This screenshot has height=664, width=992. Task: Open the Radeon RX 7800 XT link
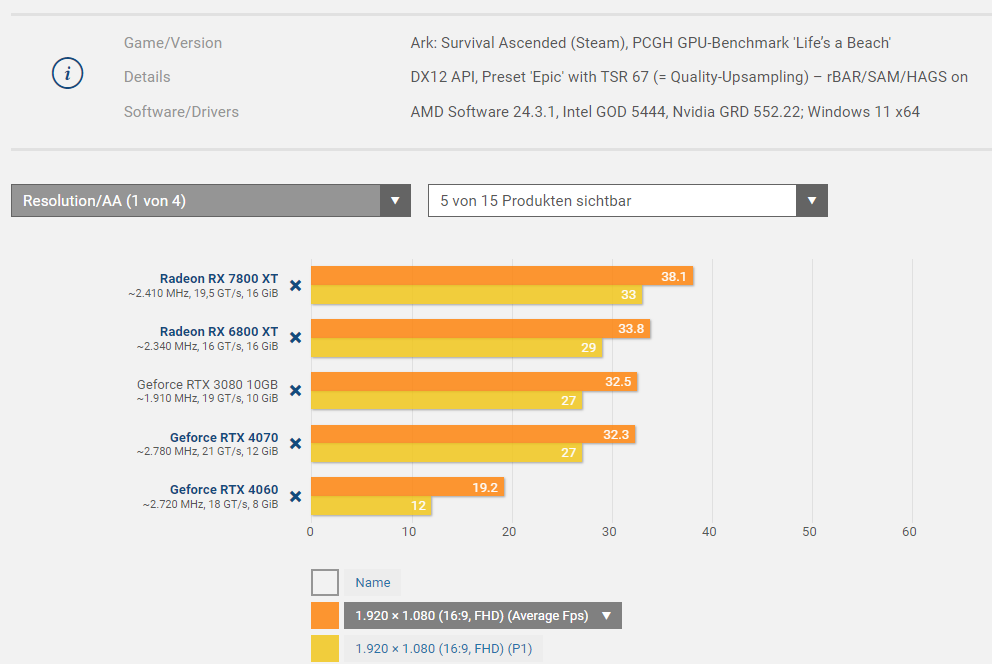click(x=219, y=278)
